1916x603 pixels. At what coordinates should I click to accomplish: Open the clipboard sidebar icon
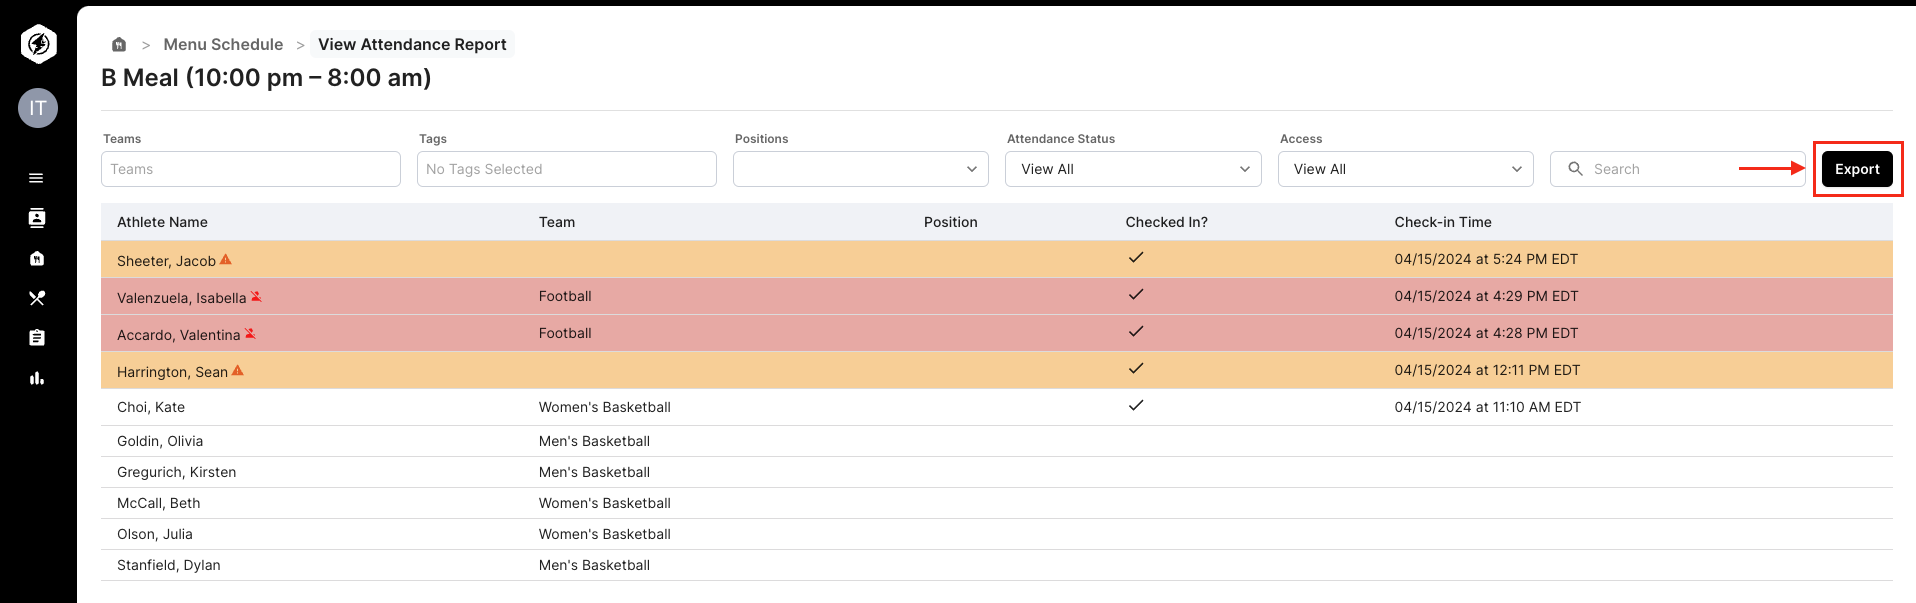pos(37,338)
